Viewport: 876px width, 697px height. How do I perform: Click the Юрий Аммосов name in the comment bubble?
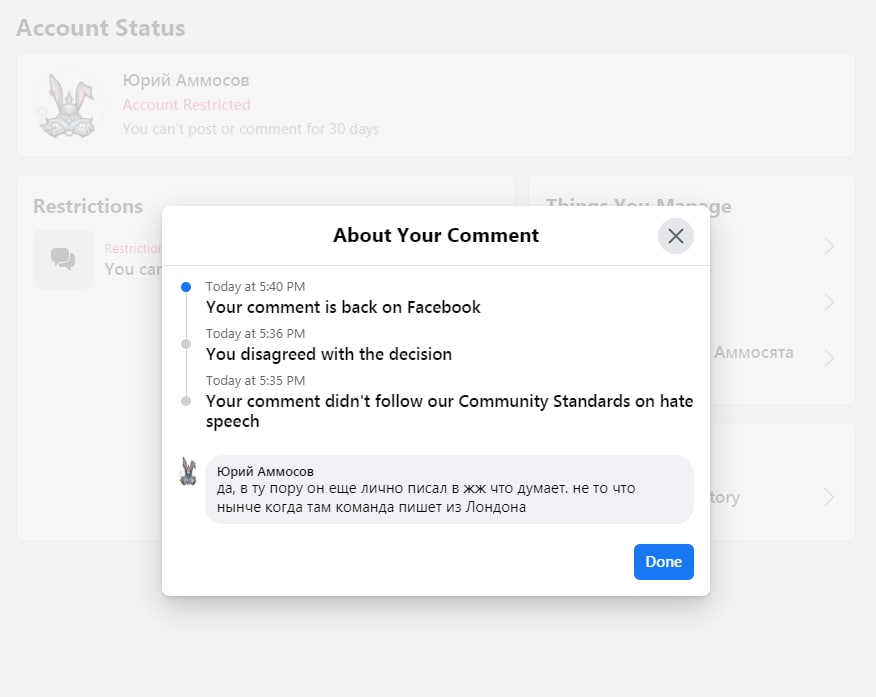265,471
